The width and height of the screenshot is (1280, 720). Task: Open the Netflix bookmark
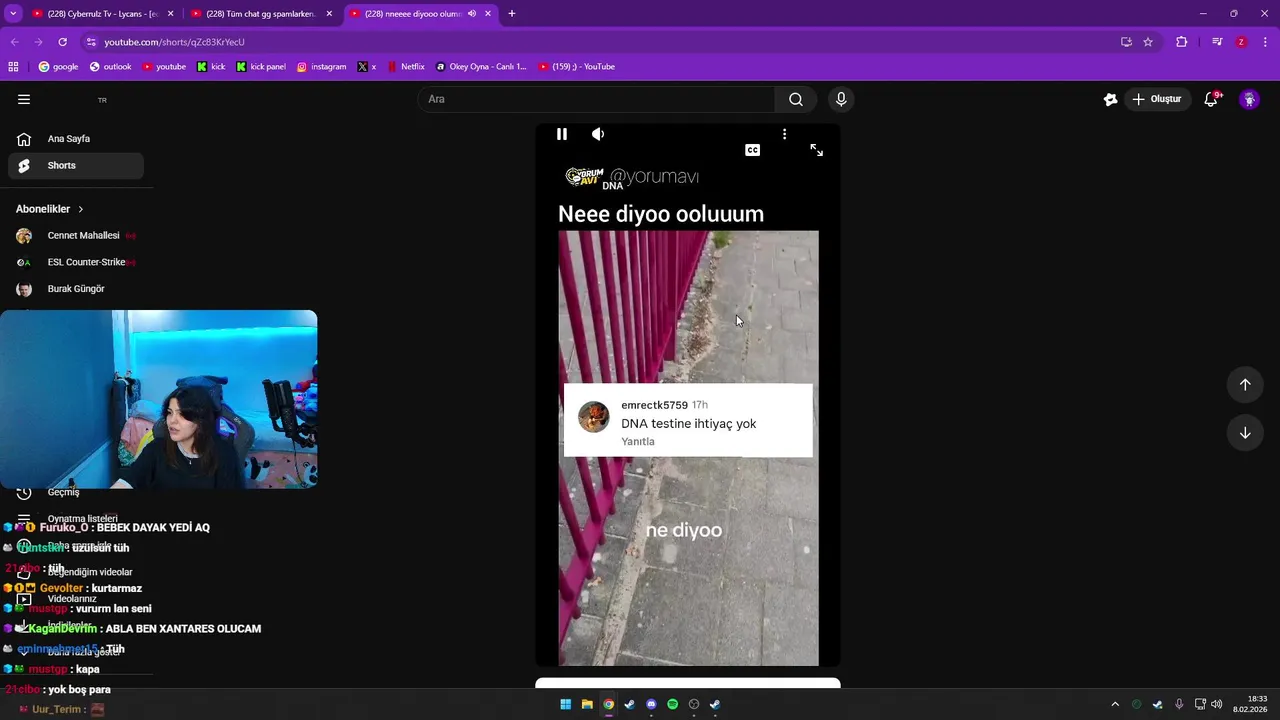[405, 67]
